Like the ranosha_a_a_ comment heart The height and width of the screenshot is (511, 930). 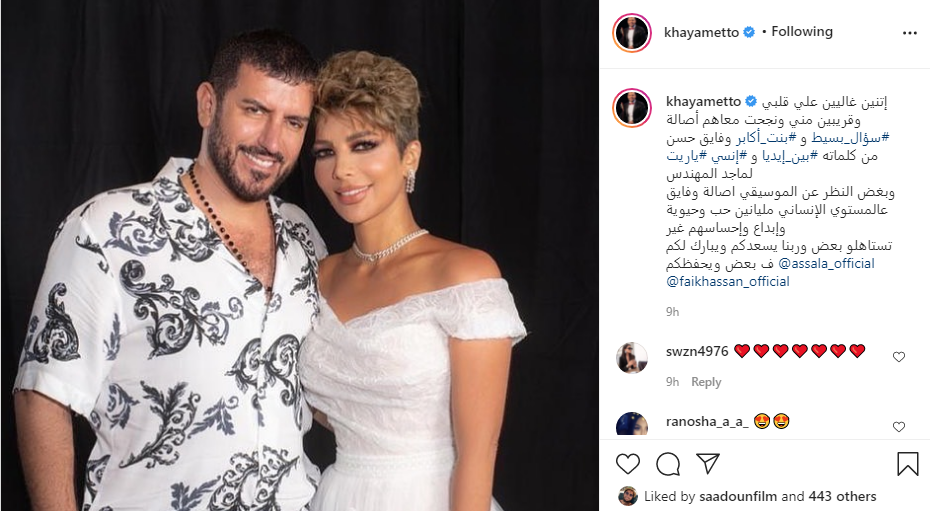point(899,427)
